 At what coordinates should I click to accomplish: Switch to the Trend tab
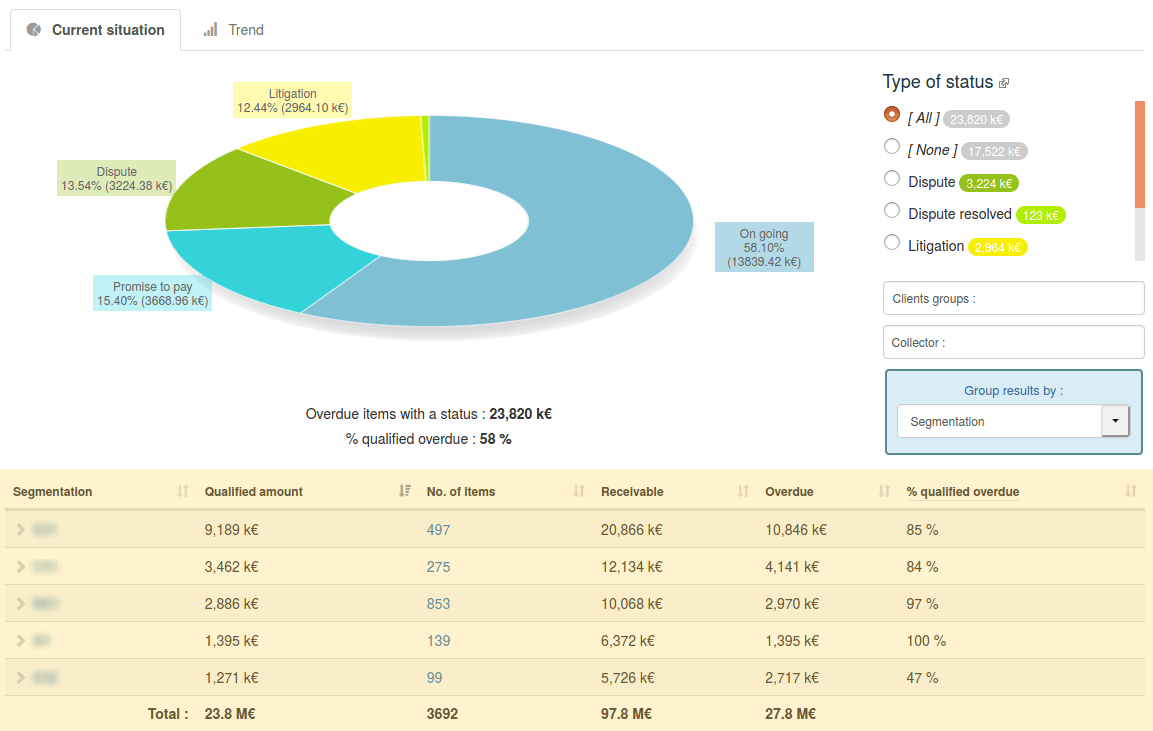tap(234, 30)
